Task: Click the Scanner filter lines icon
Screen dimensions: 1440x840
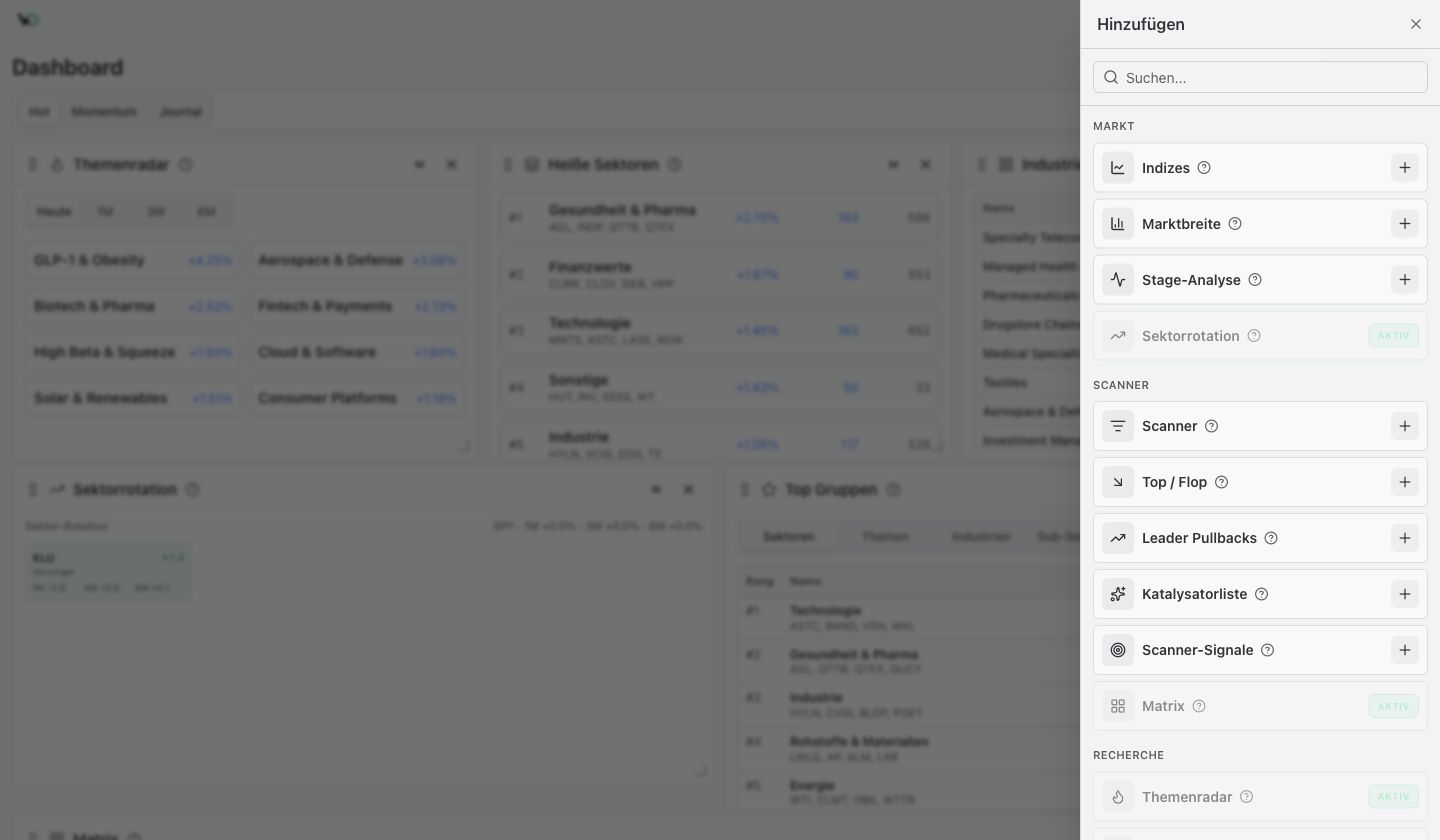Action: 1118,426
